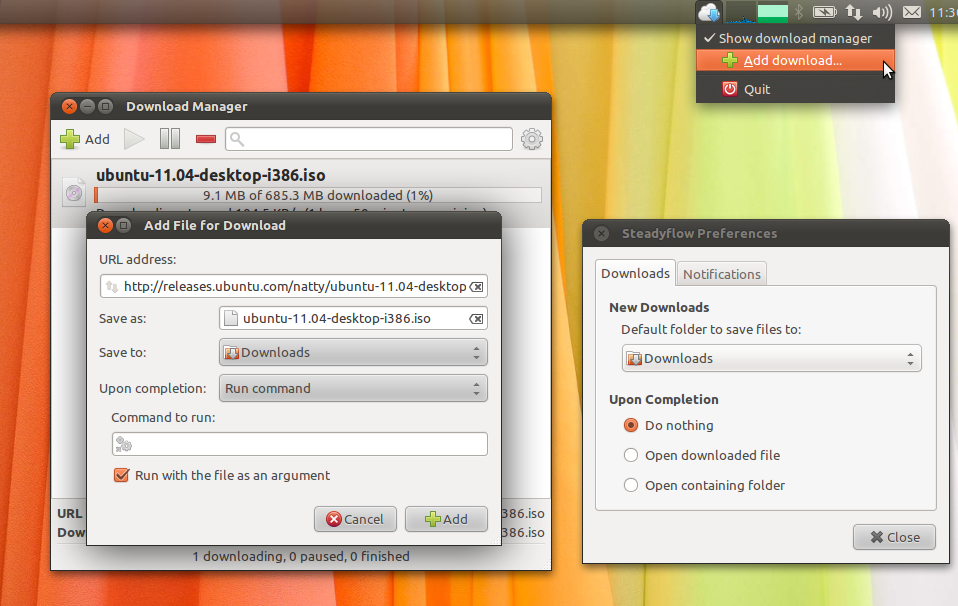Click the Add button in Download Manager toolbar
The height and width of the screenshot is (606, 958).
(85, 139)
